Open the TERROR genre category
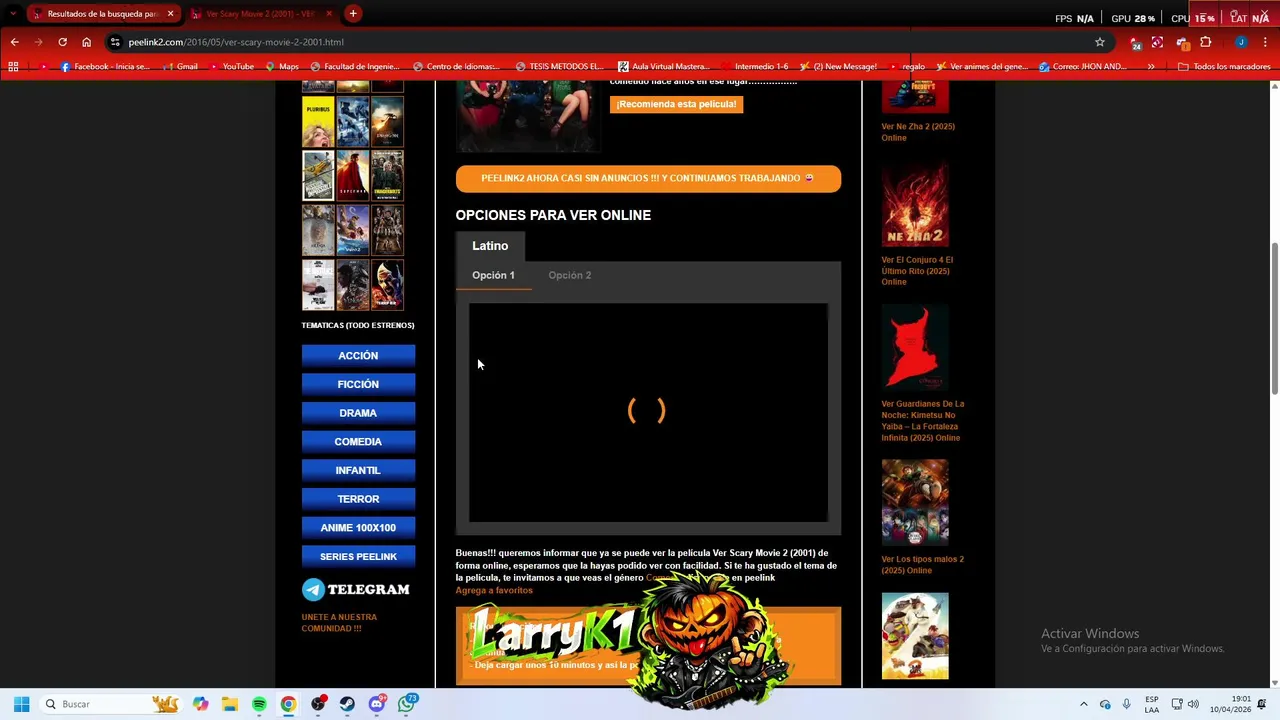Viewport: 1280px width, 720px height. point(358,499)
